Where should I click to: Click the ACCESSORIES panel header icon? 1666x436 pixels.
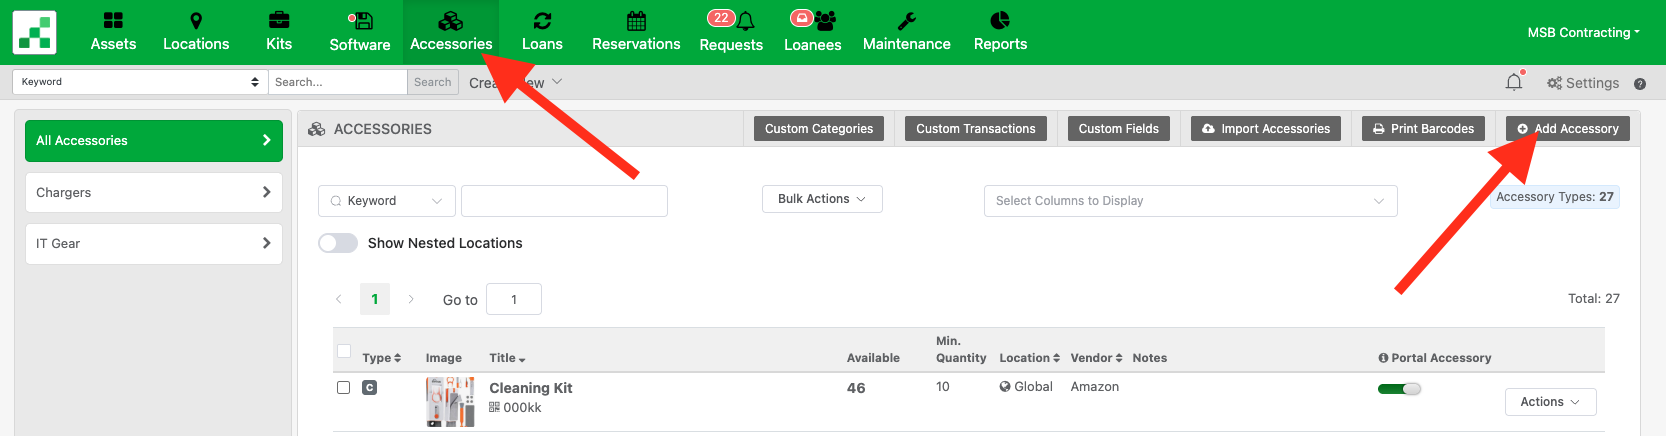317,129
